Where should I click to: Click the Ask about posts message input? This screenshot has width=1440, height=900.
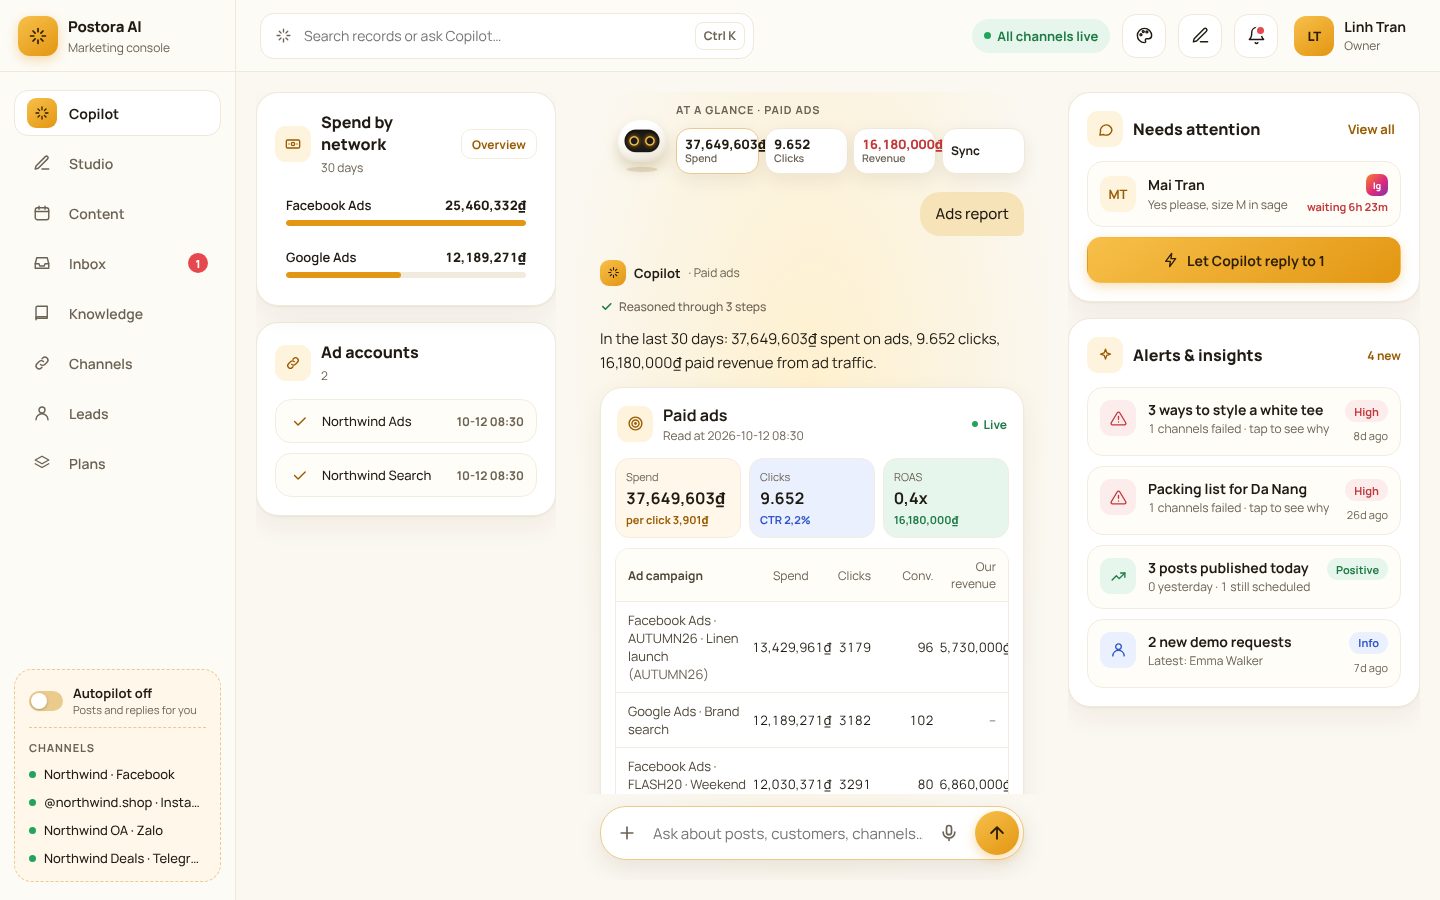tap(787, 833)
